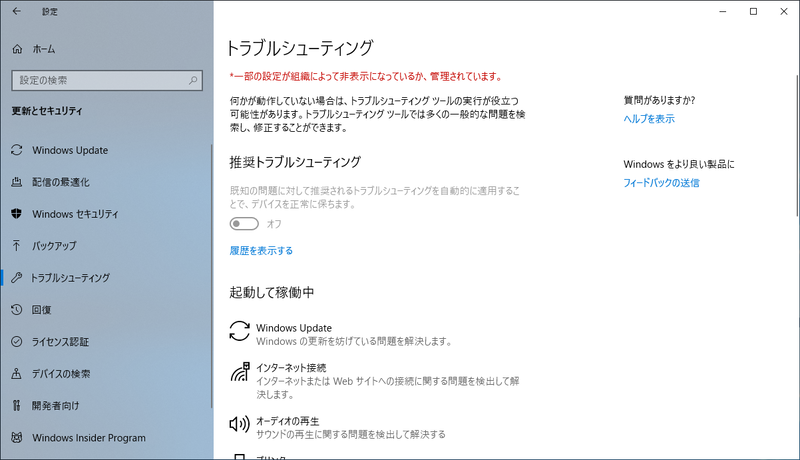800x460 pixels.
Task: Click the インターネット接続 wifi icon
Action: tap(240, 372)
